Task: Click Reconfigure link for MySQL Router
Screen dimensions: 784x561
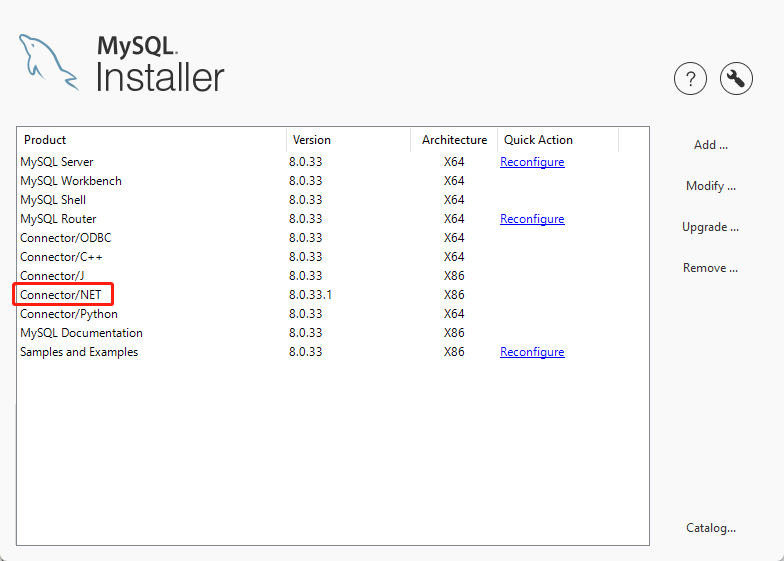Action: (532, 219)
